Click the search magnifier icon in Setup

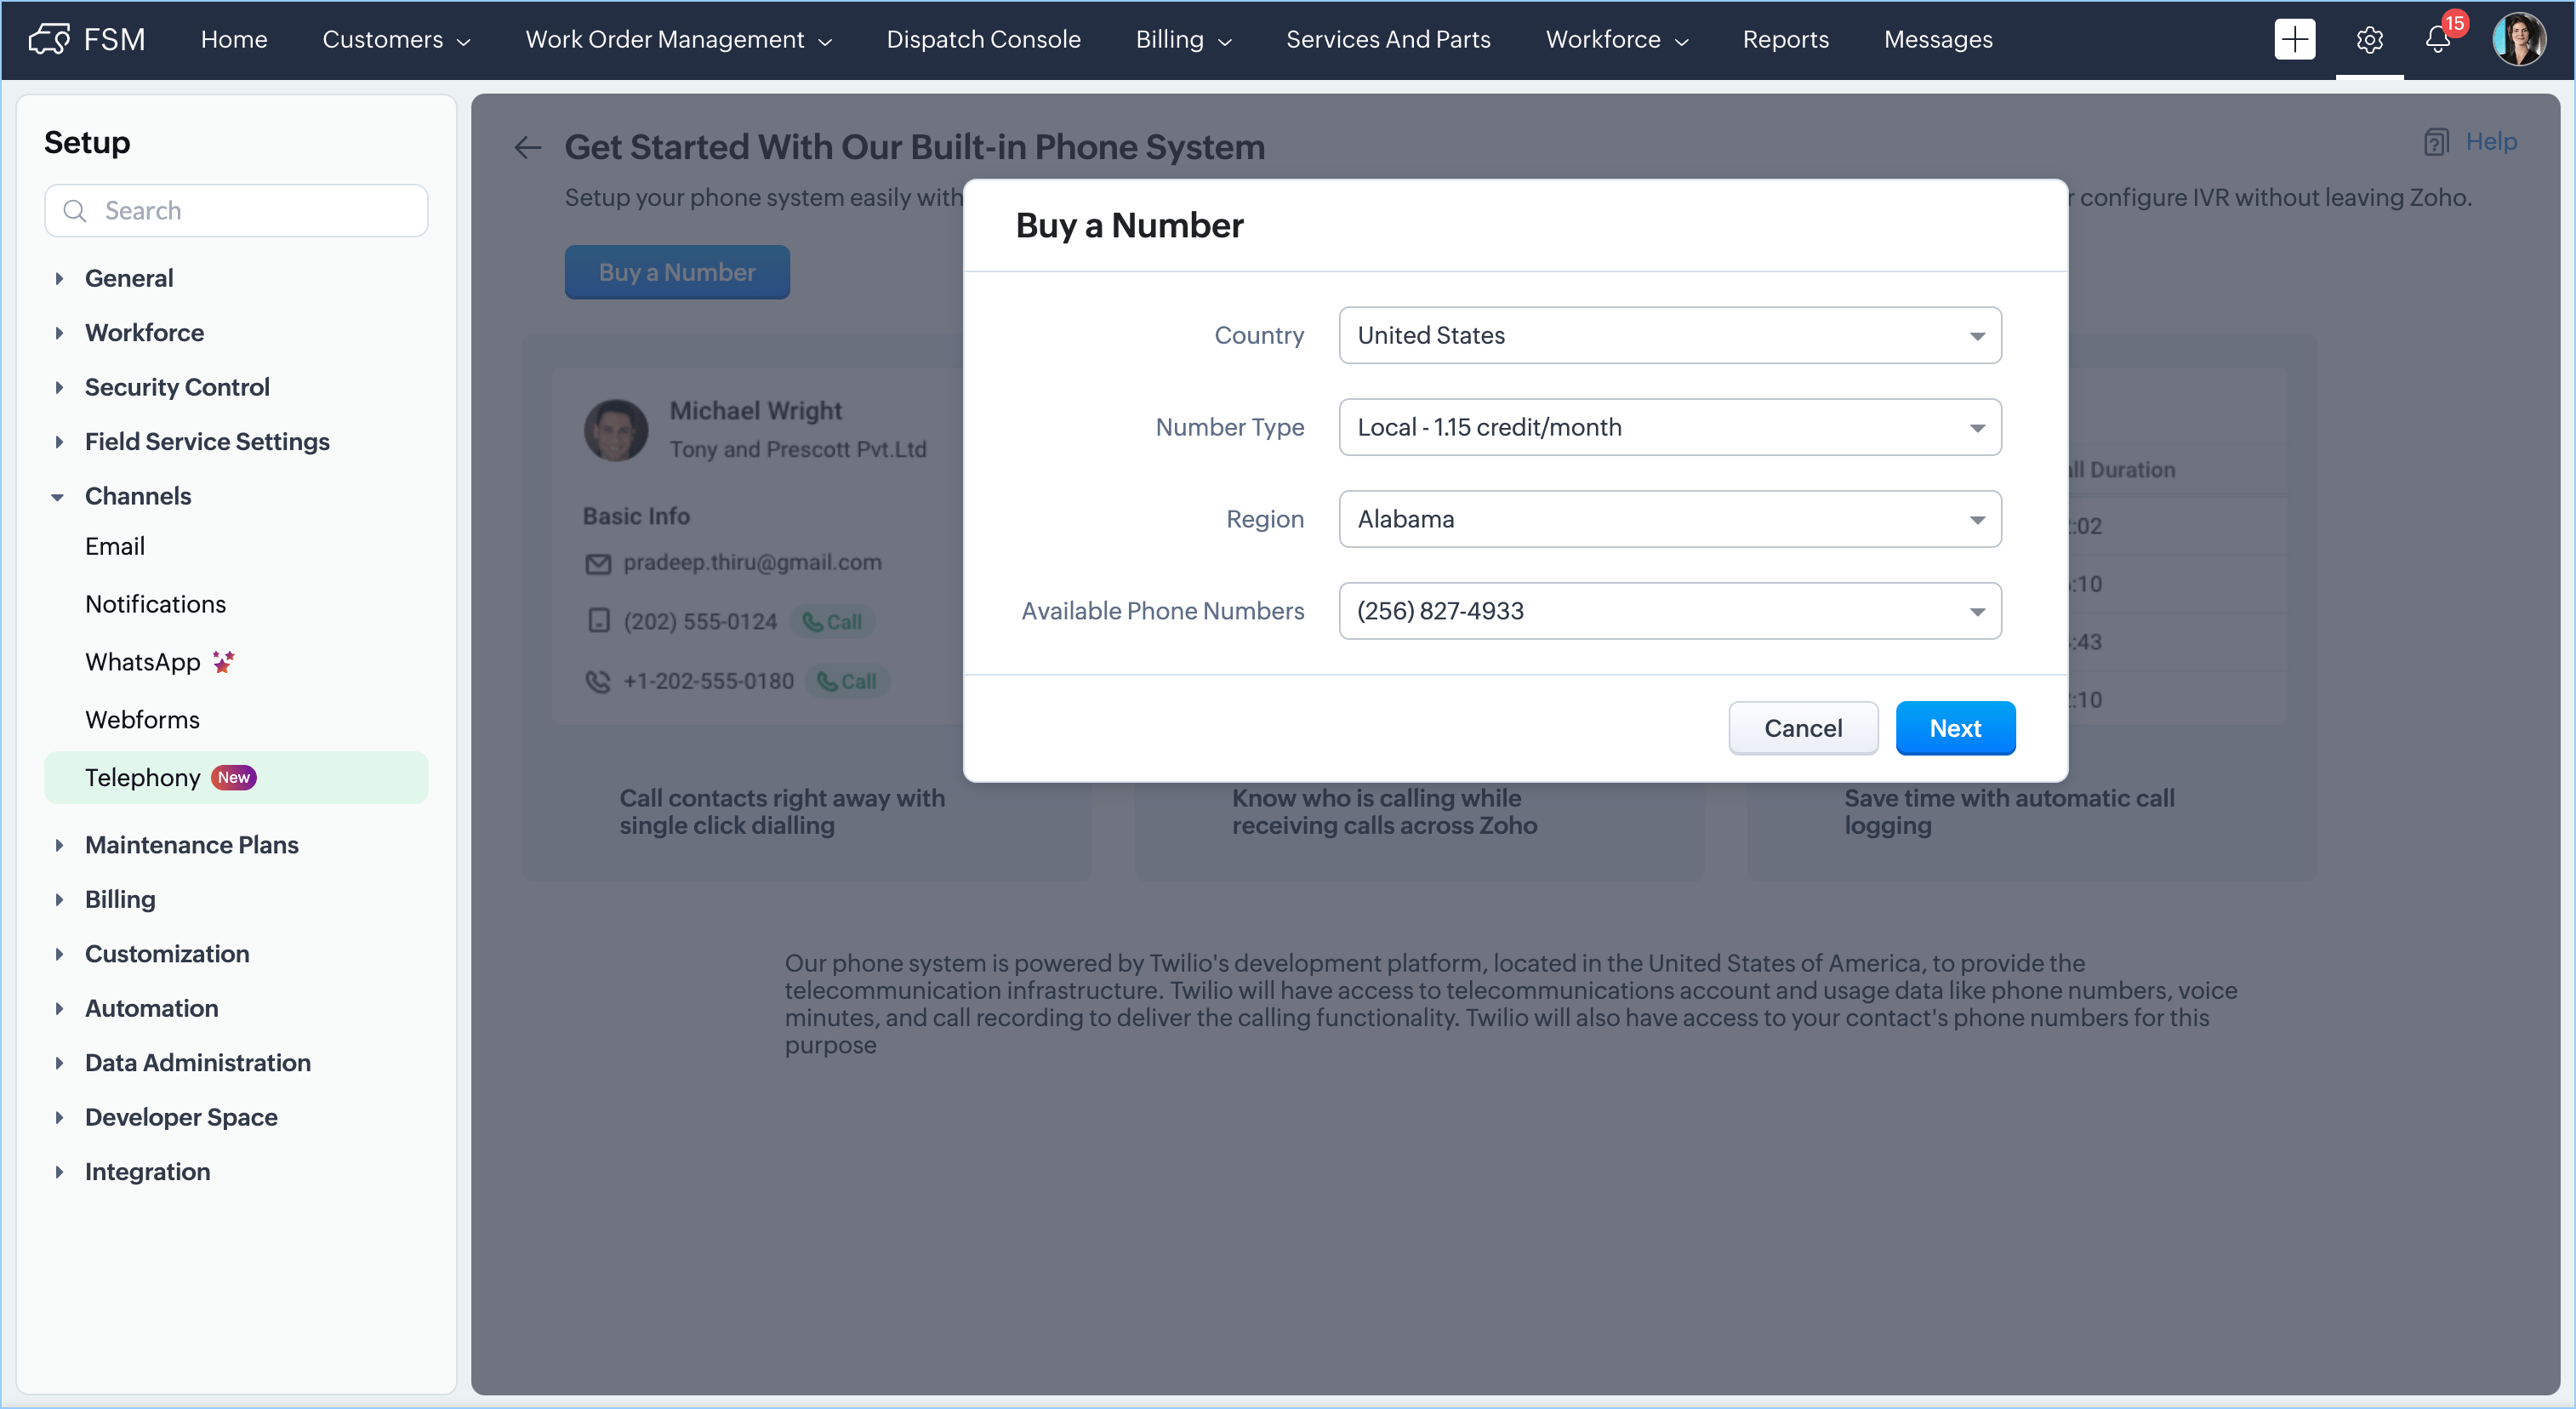click(x=75, y=211)
